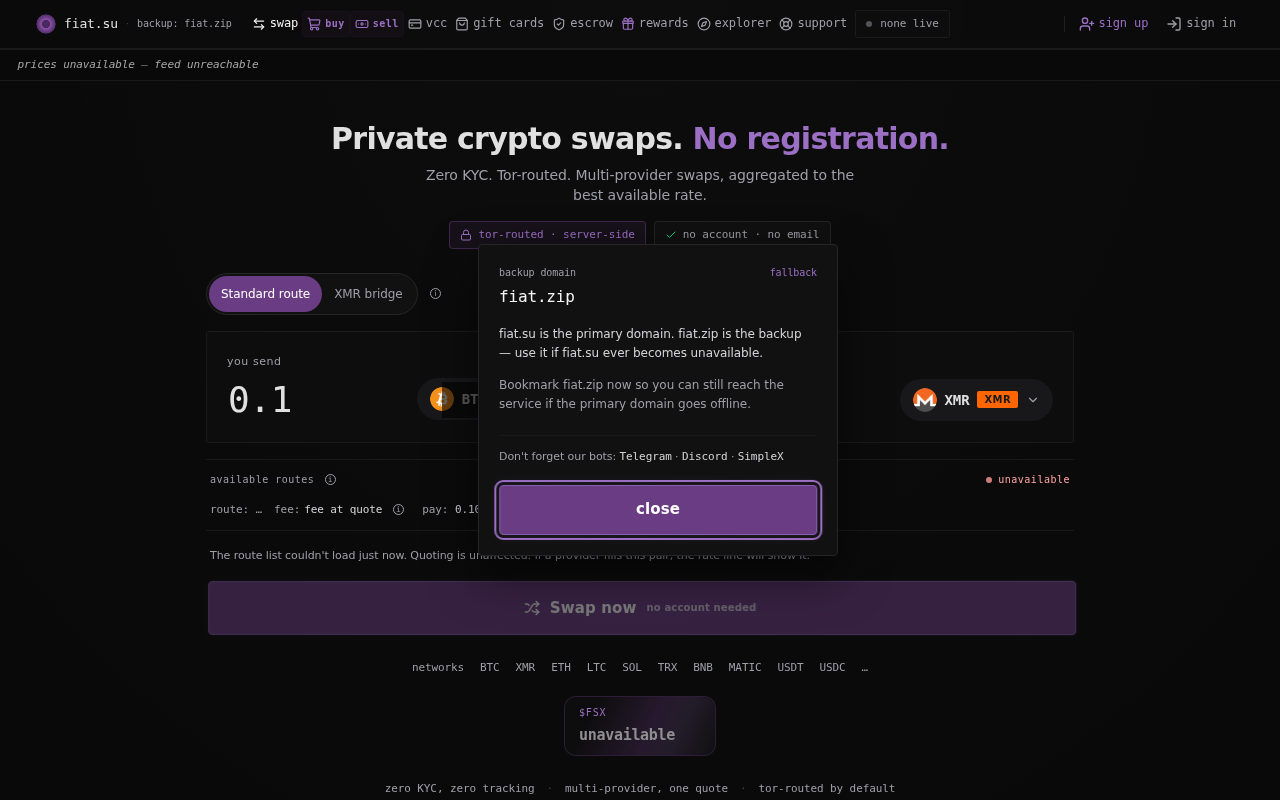The width and height of the screenshot is (1280, 800).
Task: Open the sell menu item
Action: coord(377,24)
